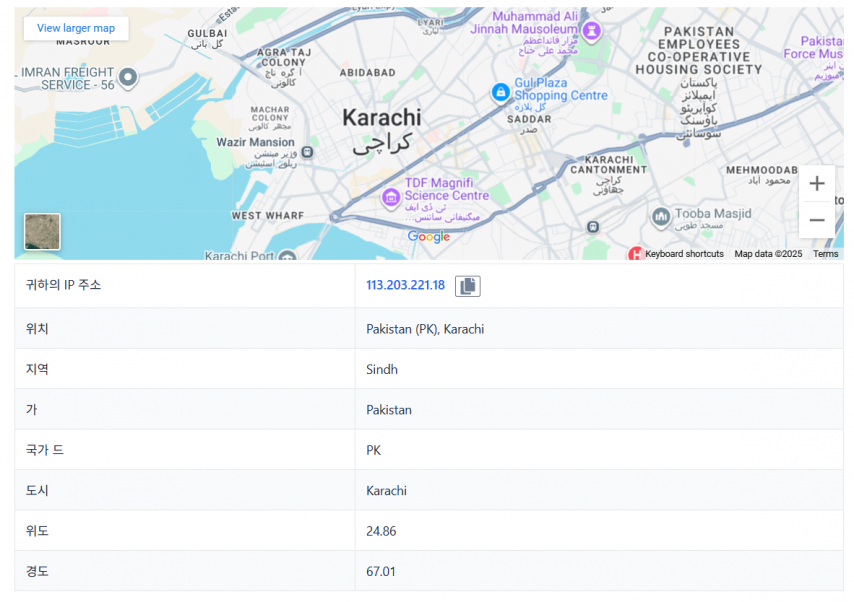Click the Karachi city label on the map

click(x=381, y=118)
